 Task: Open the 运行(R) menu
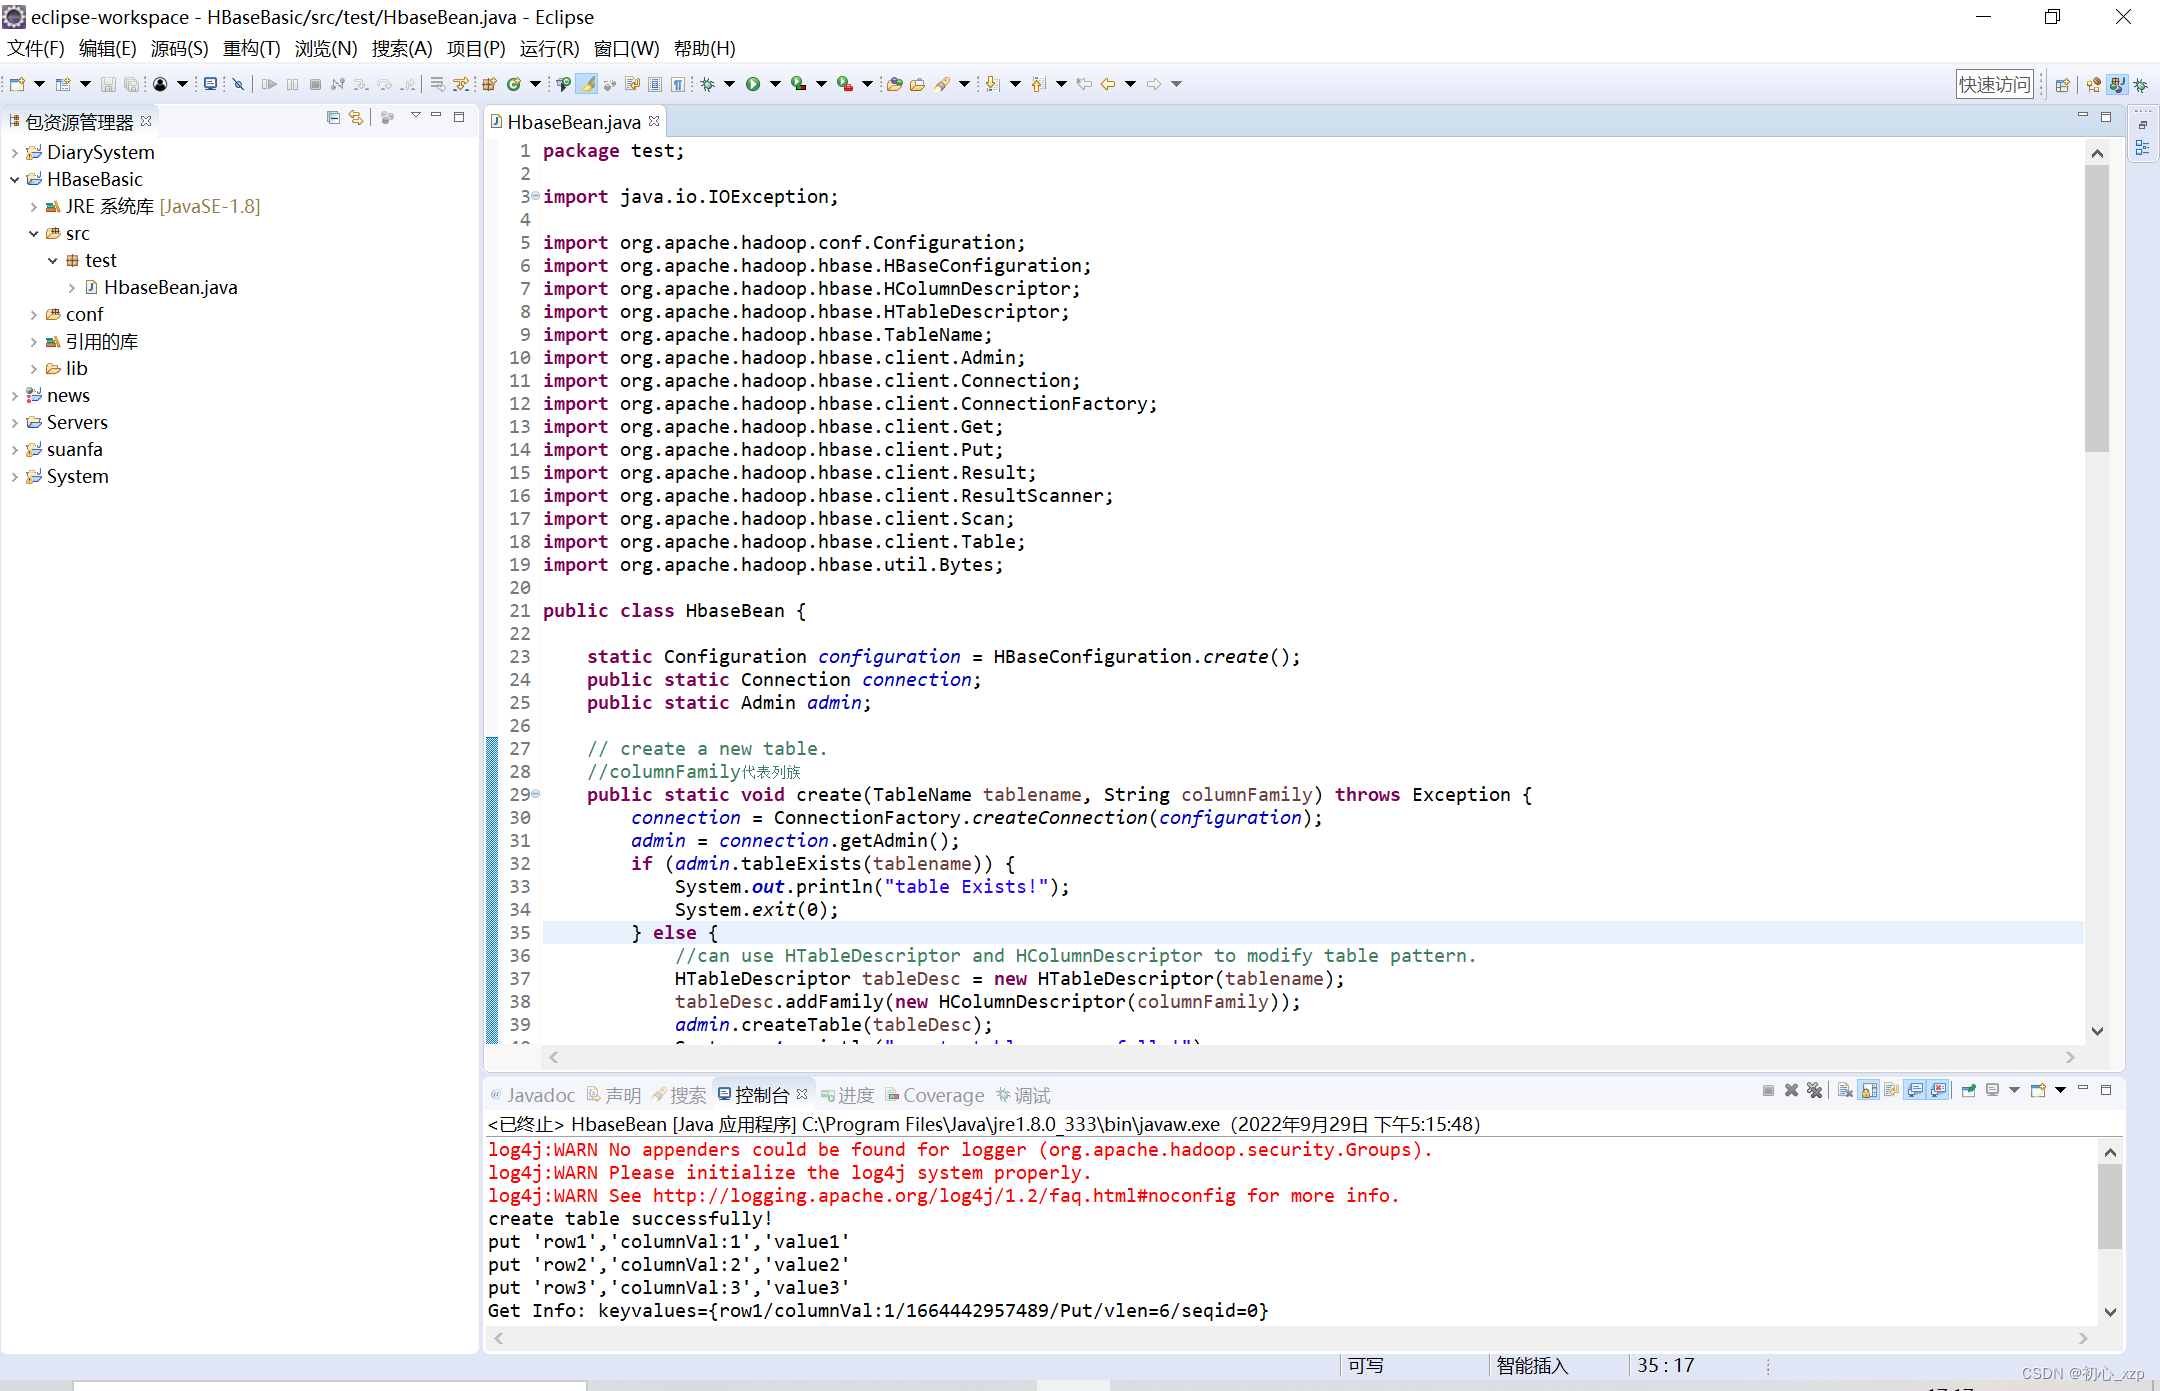point(549,48)
